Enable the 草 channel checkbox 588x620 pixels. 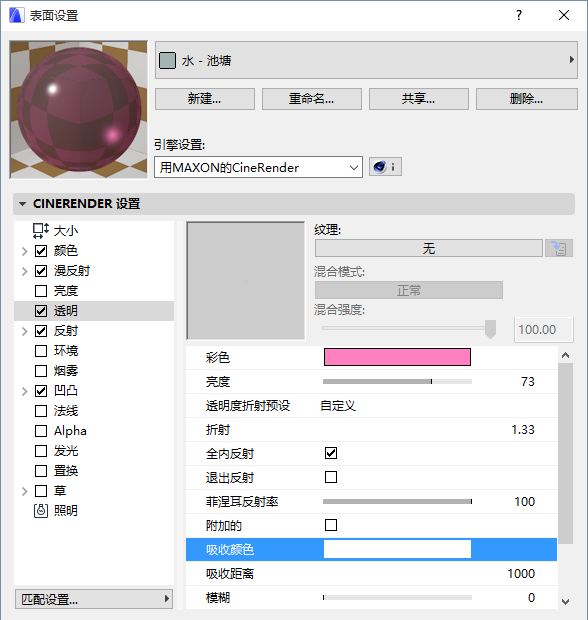(x=41, y=491)
